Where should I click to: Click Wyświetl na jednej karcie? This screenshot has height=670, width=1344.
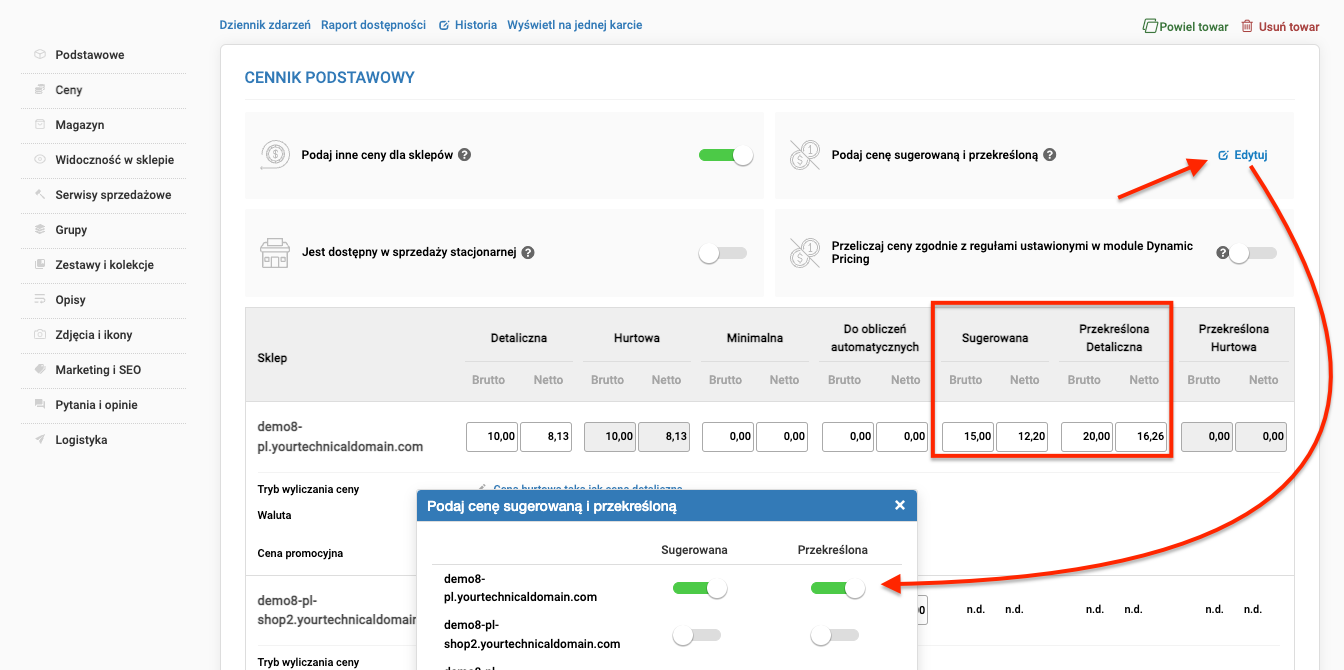(575, 25)
